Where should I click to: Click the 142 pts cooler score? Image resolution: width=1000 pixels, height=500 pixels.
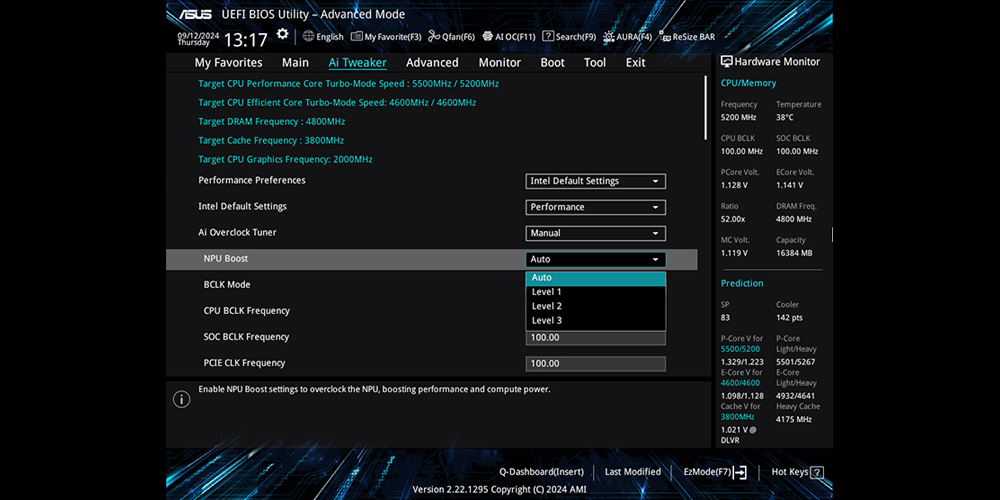(x=790, y=318)
